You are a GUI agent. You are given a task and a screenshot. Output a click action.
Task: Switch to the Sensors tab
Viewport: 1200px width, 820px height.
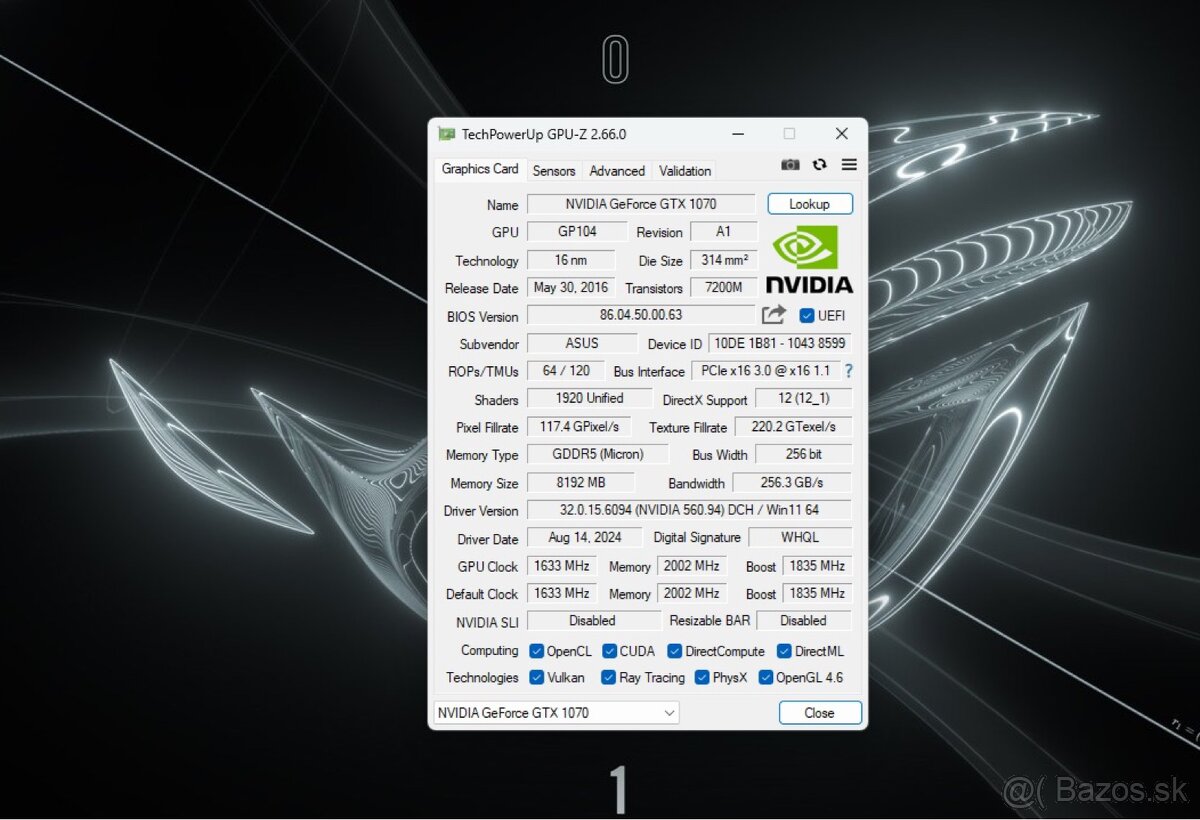point(554,171)
